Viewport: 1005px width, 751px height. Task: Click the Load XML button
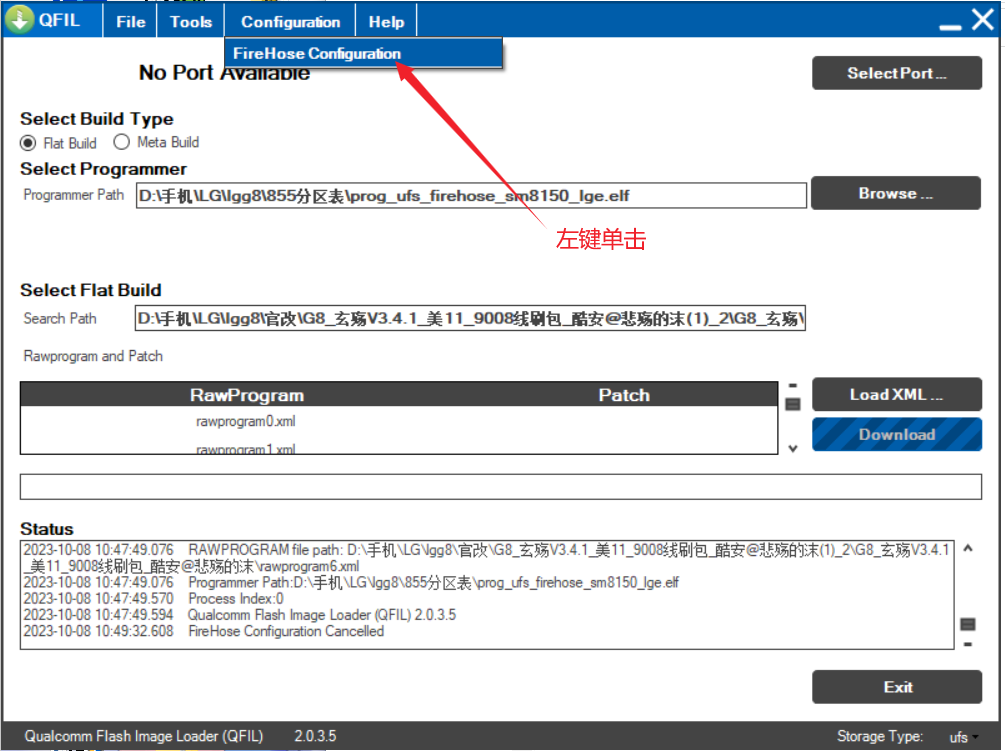pos(895,395)
